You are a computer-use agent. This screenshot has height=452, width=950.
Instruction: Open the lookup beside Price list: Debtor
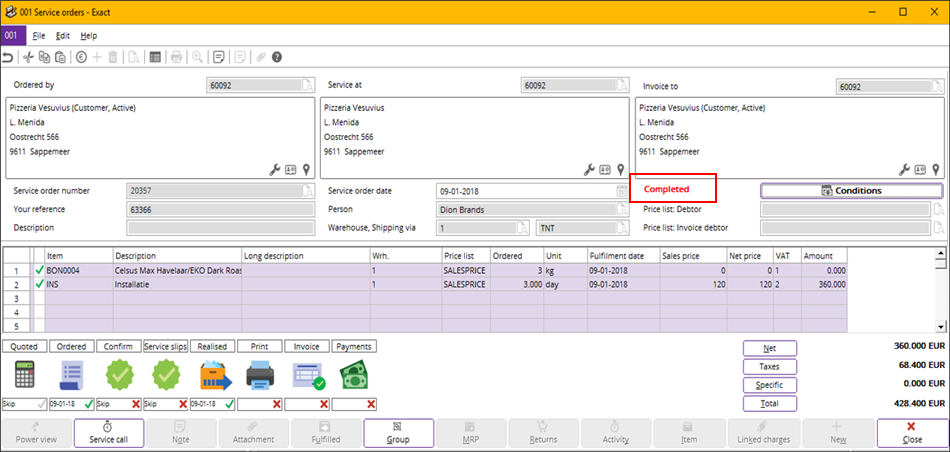click(938, 210)
